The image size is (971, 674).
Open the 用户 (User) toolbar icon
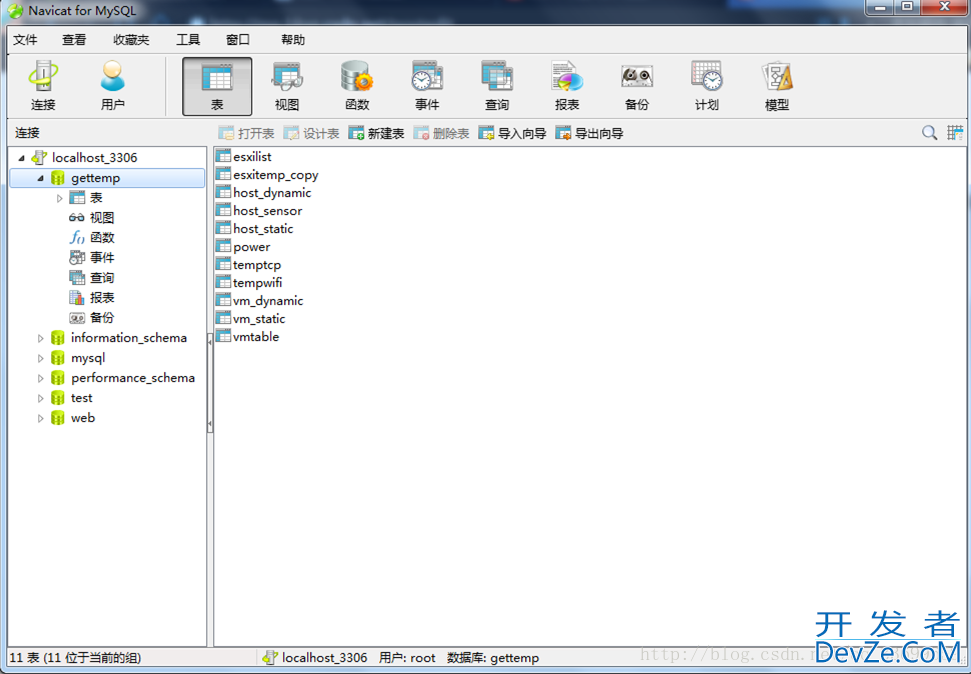click(x=113, y=86)
